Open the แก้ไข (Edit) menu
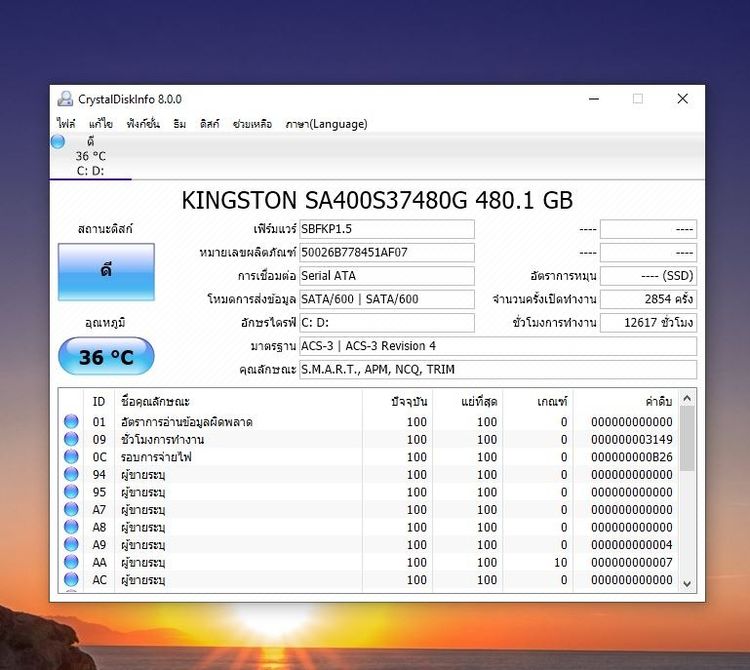Image resolution: width=750 pixels, height=670 pixels. coord(100,124)
